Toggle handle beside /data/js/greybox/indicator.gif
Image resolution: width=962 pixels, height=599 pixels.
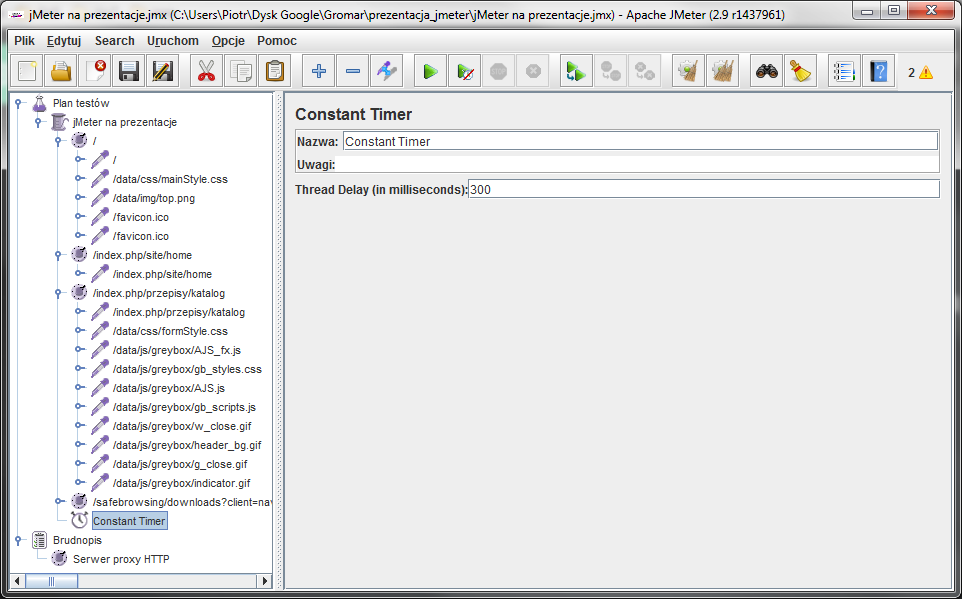click(x=79, y=483)
